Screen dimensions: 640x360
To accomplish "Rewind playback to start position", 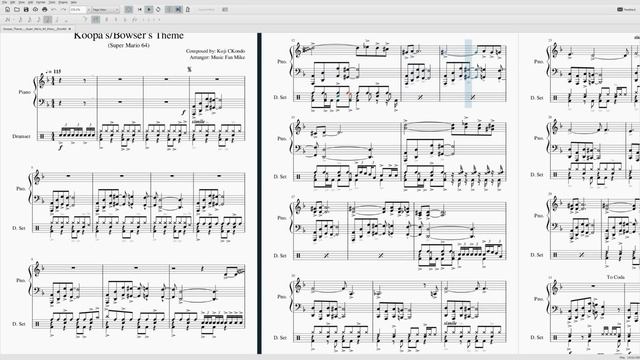I will tap(140, 9).
